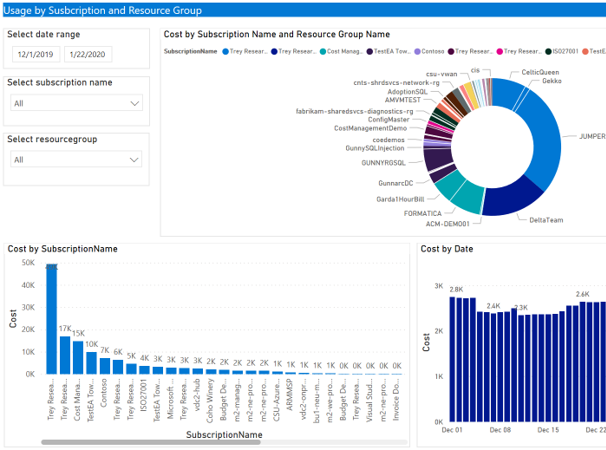Click the ISO27001 axis label
This screenshot has height=450, width=606.
point(143,395)
